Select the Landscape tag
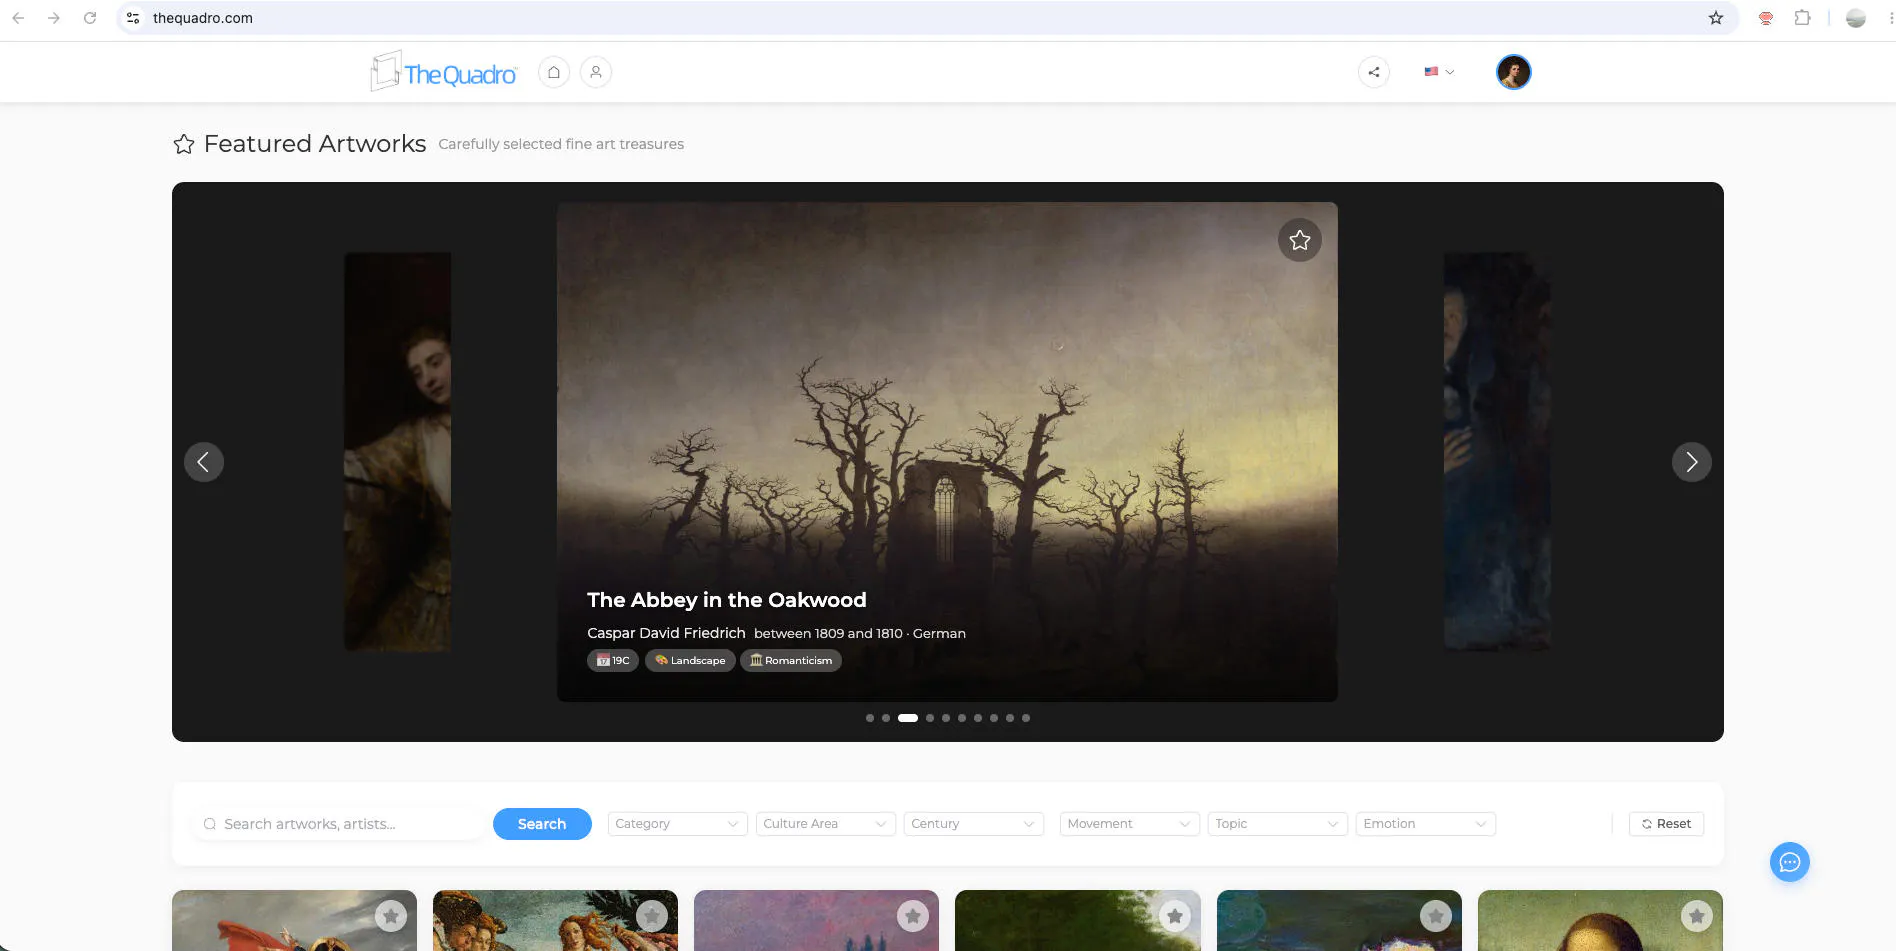 tap(690, 661)
